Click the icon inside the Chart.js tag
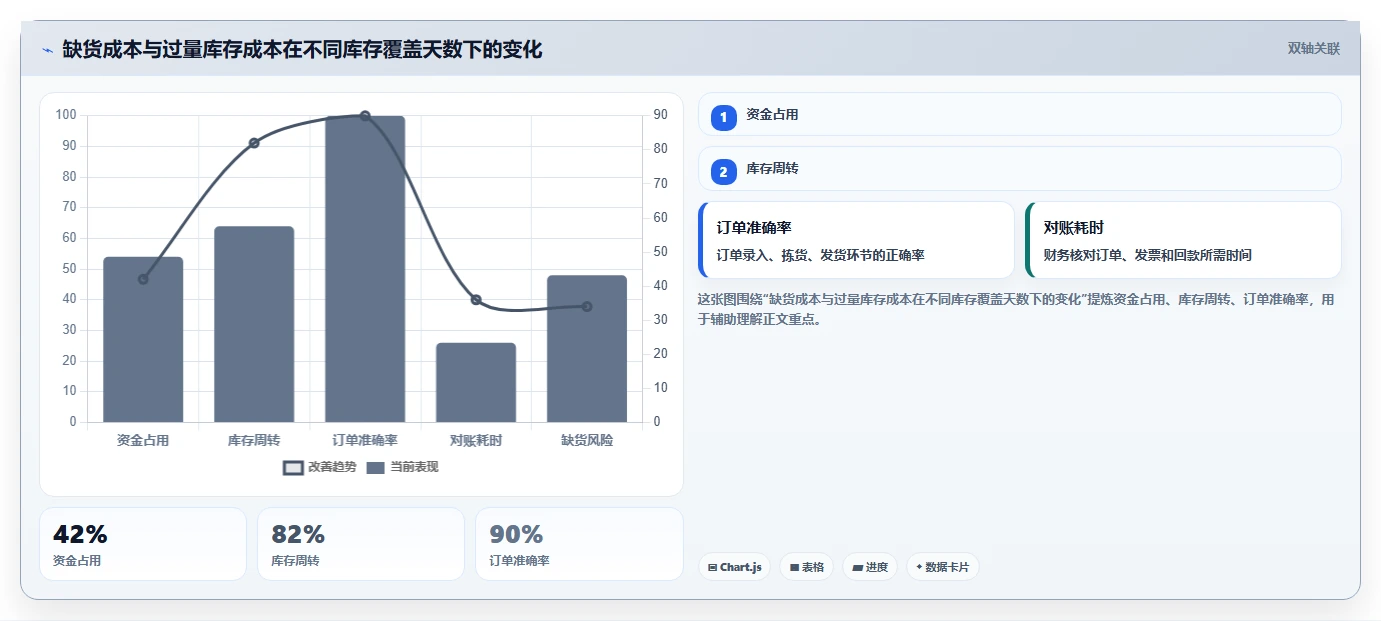 pyautogui.click(x=712, y=568)
